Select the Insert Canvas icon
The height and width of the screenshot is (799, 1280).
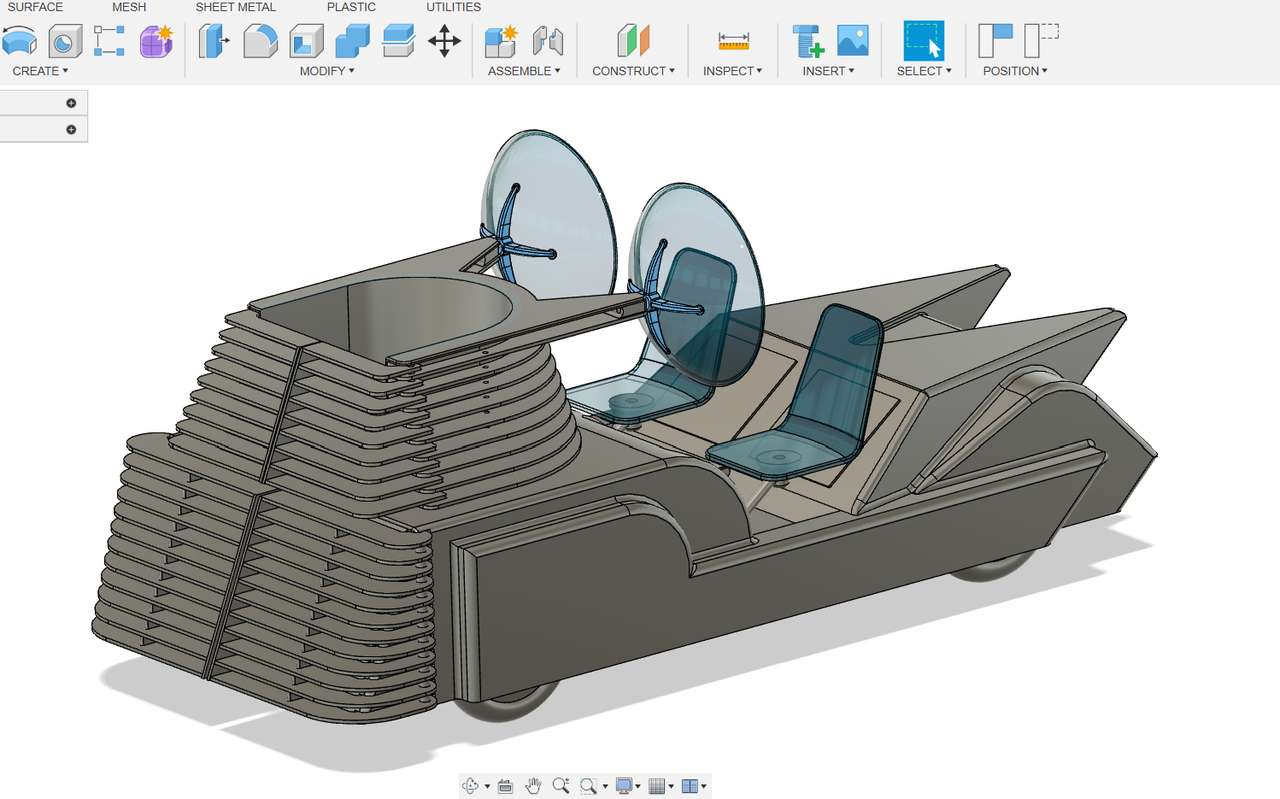851,42
